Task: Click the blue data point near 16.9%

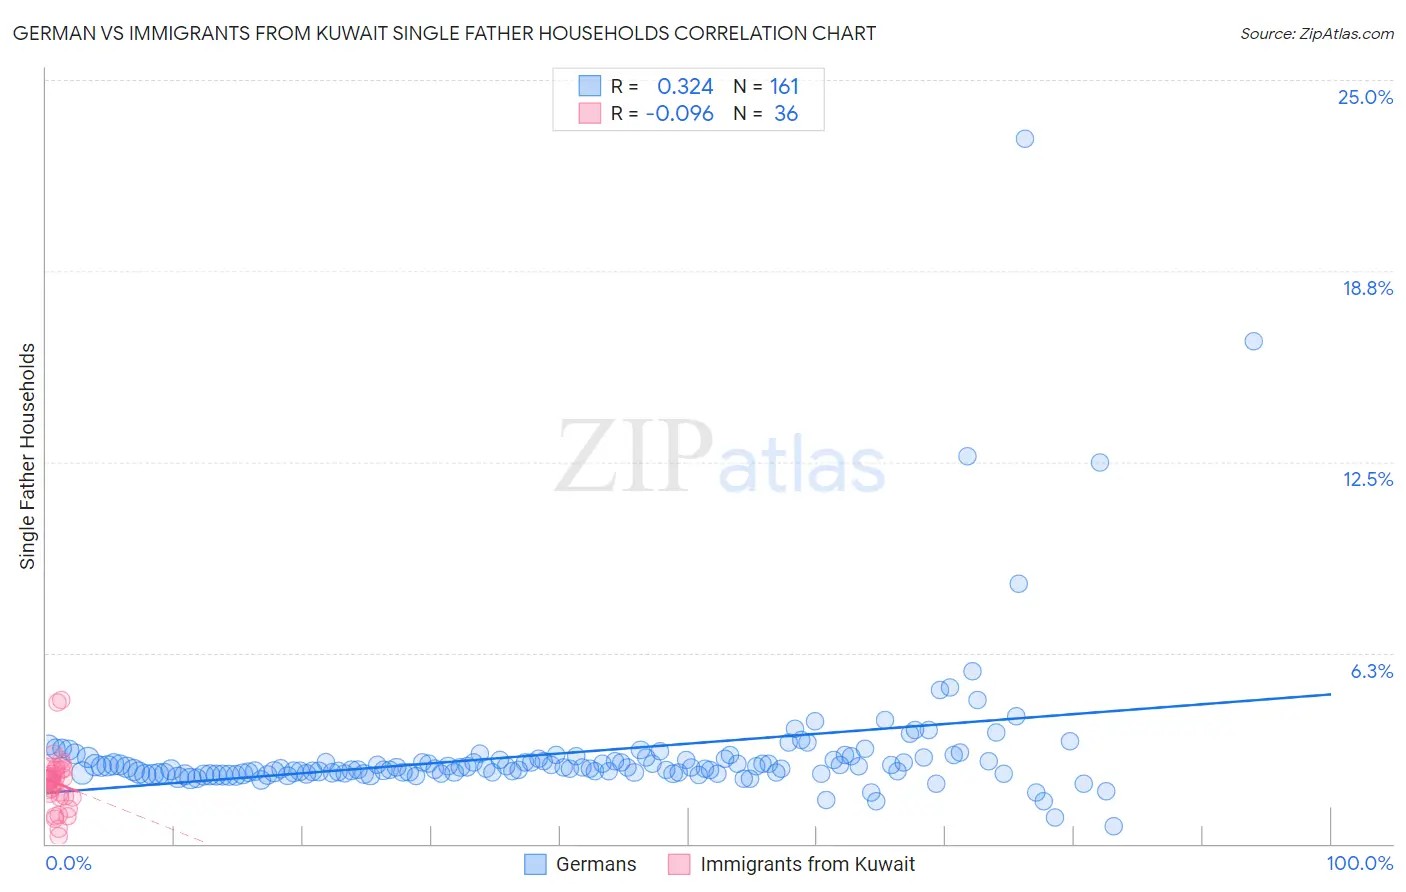Action: [1253, 341]
